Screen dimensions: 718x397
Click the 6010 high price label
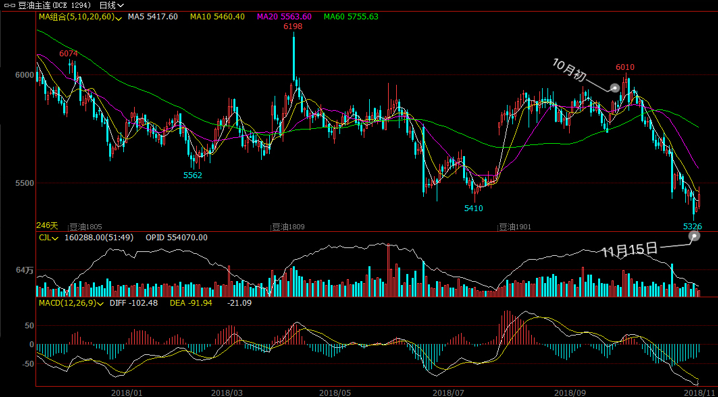pyautogui.click(x=625, y=67)
